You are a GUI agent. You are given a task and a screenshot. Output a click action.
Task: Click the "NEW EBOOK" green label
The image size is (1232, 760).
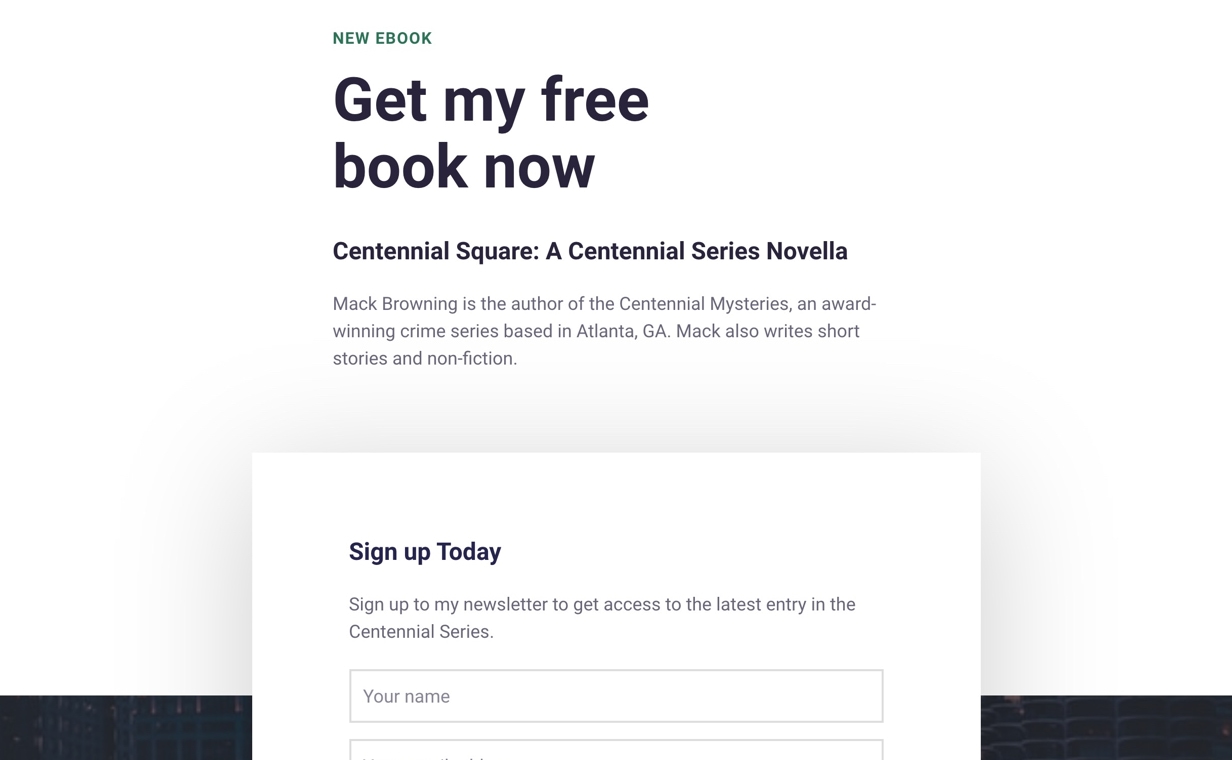point(382,39)
